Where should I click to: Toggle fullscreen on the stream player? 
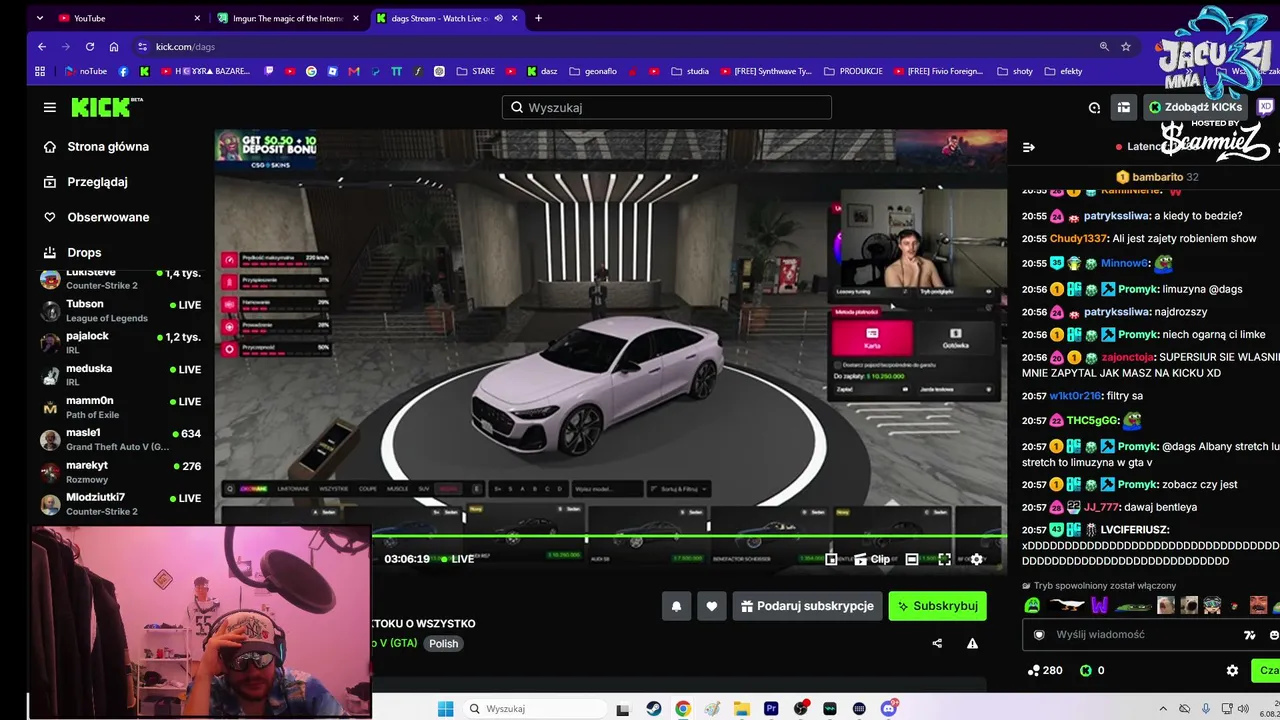[x=944, y=559]
